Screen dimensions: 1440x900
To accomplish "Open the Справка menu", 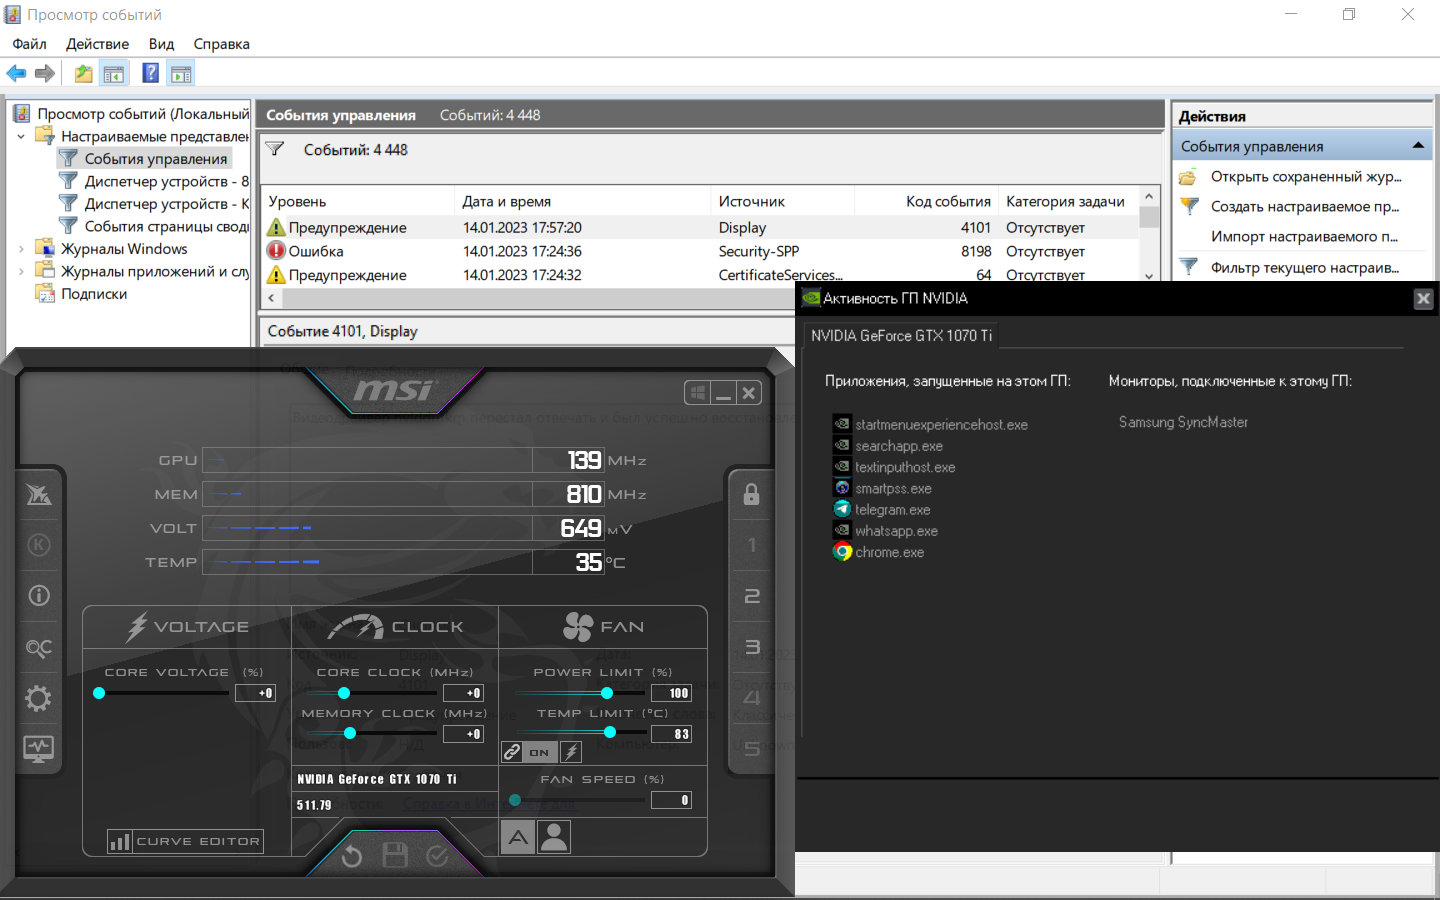I will [221, 44].
